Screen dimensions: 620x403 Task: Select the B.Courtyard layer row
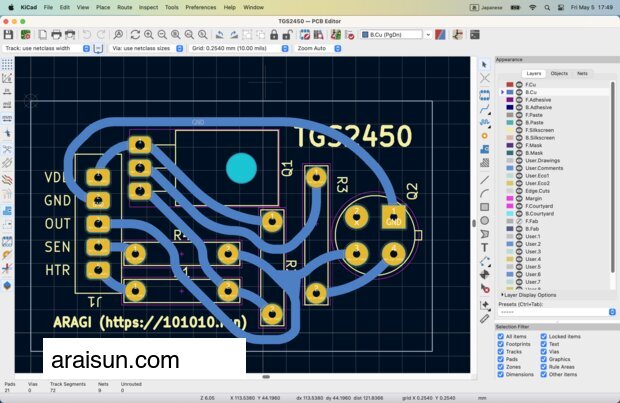click(x=555, y=214)
